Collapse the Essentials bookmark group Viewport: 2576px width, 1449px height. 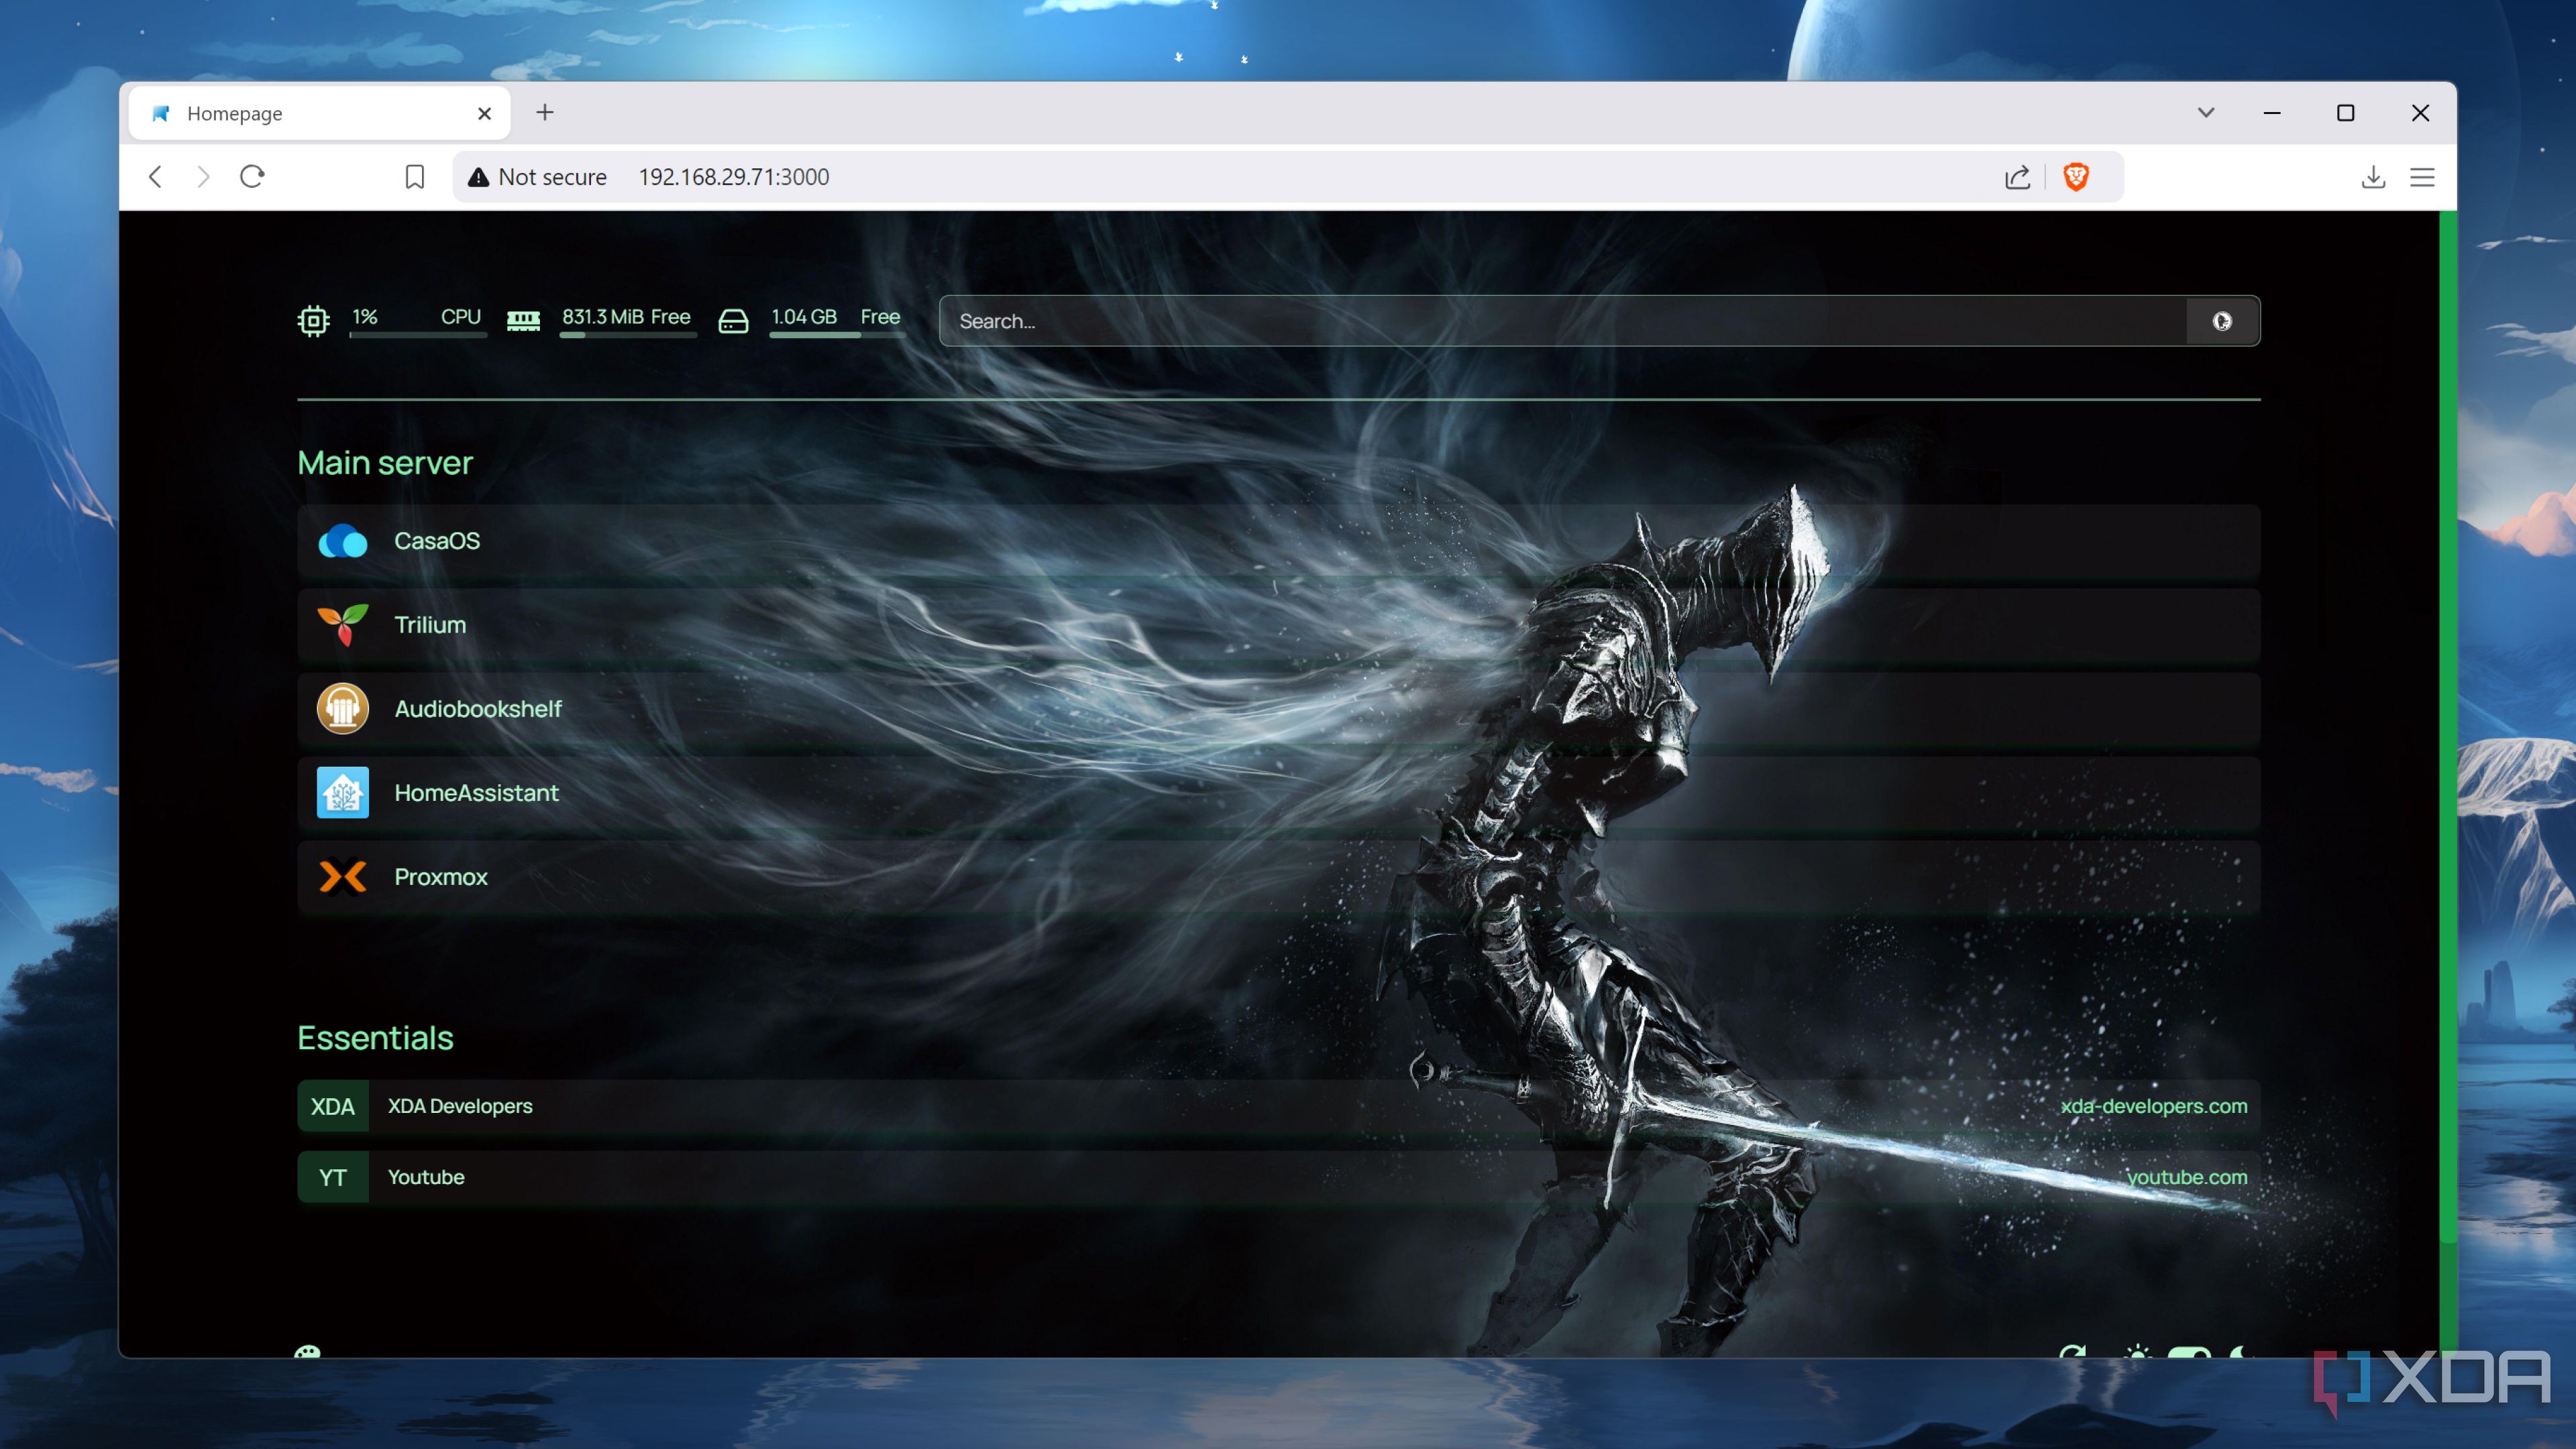click(375, 1038)
